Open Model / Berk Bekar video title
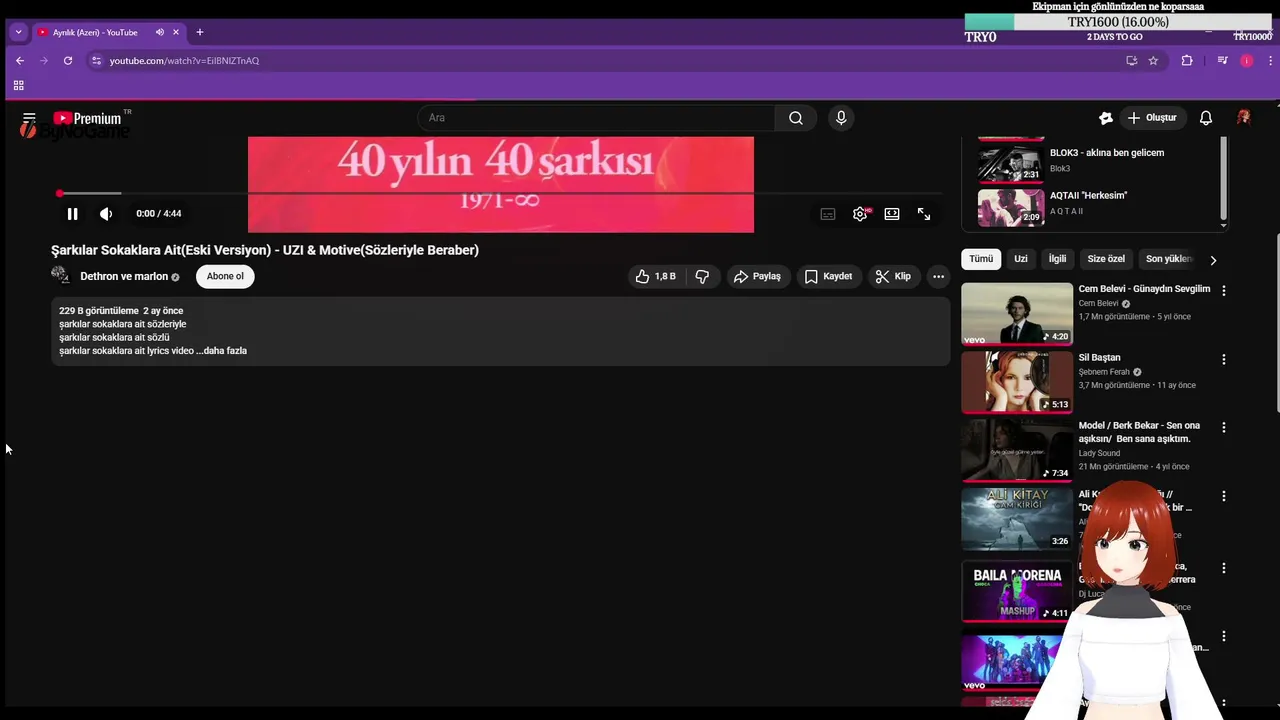 (1139, 432)
